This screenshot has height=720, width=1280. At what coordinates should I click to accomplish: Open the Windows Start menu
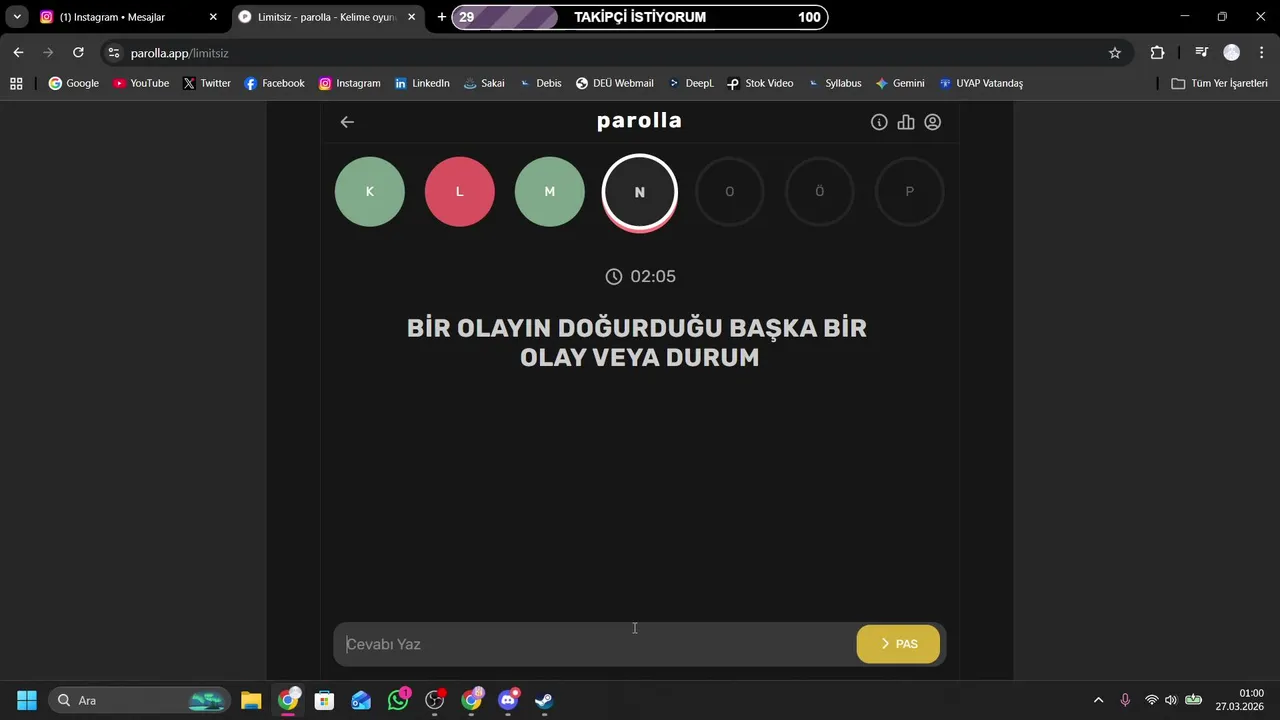point(27,700)
